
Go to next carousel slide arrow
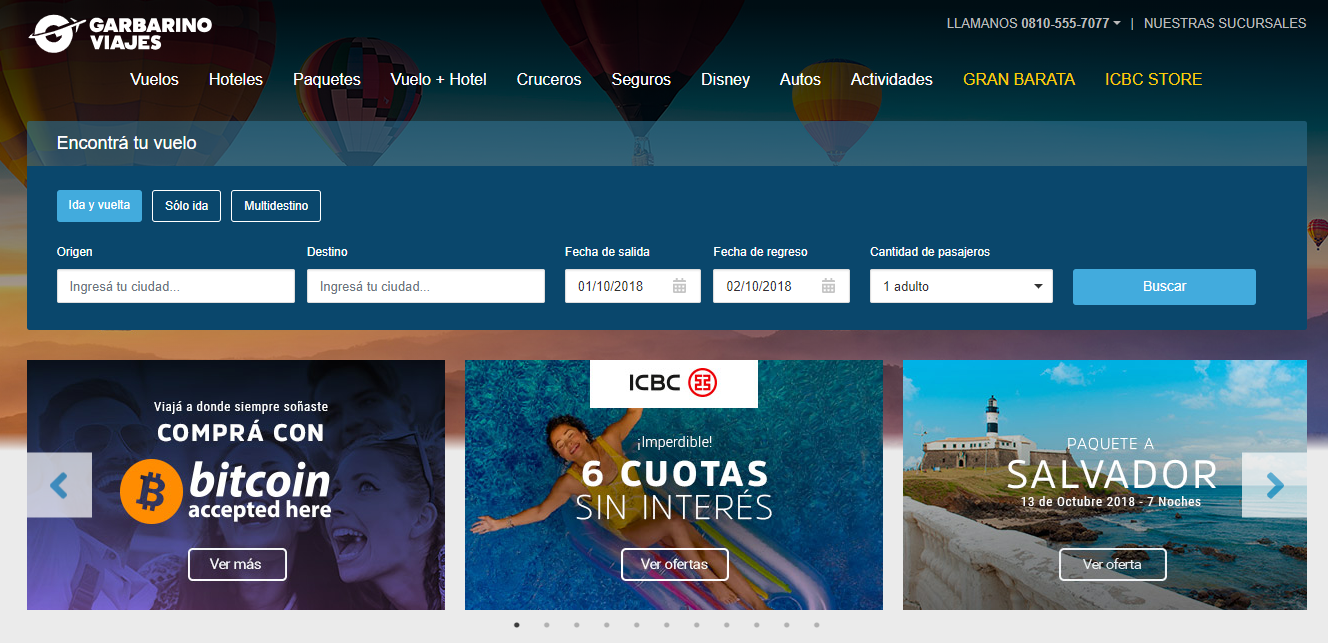(1274, 485)
